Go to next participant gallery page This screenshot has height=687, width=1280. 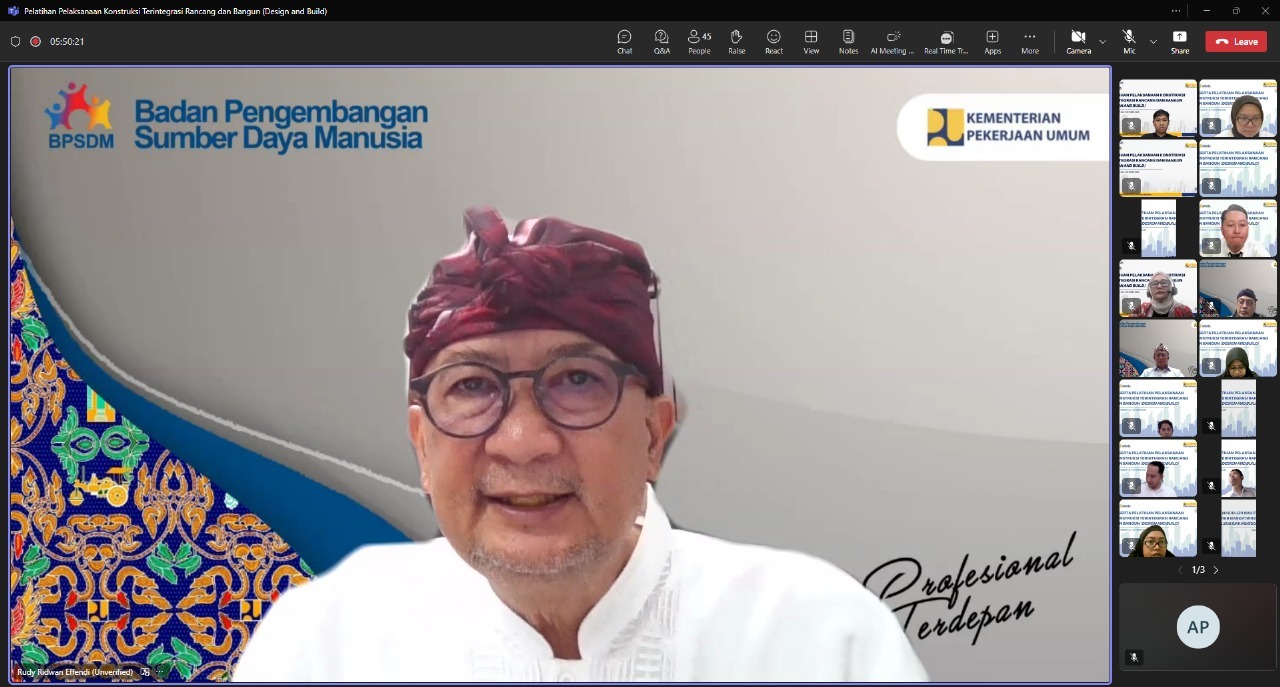click(x=1216, y=570)
